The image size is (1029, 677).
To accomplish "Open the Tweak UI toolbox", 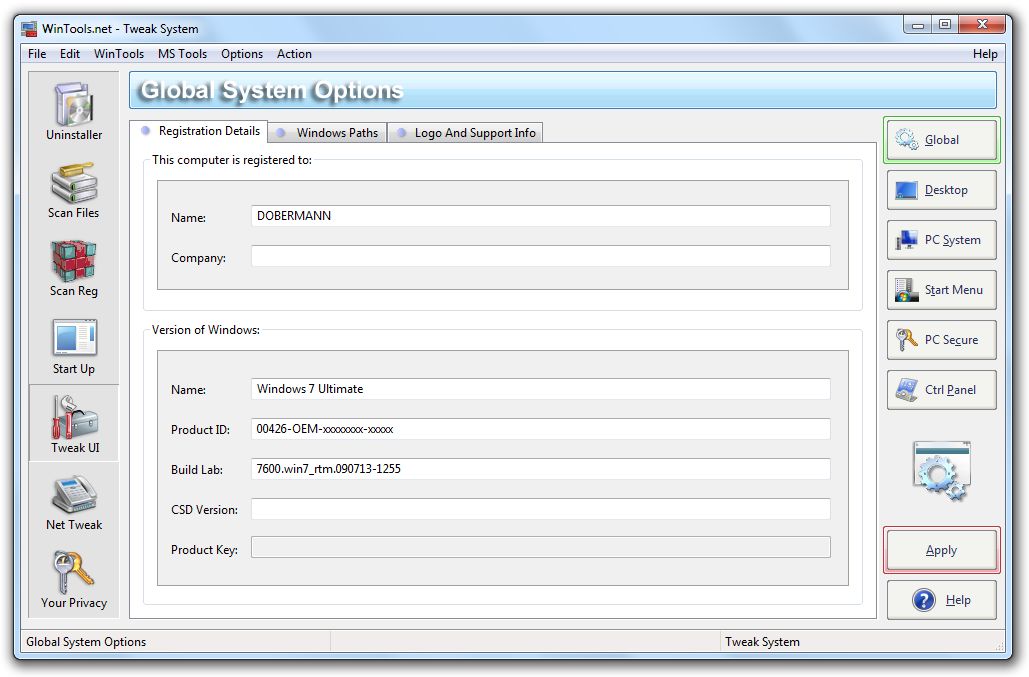I will [x=75, y=424].
